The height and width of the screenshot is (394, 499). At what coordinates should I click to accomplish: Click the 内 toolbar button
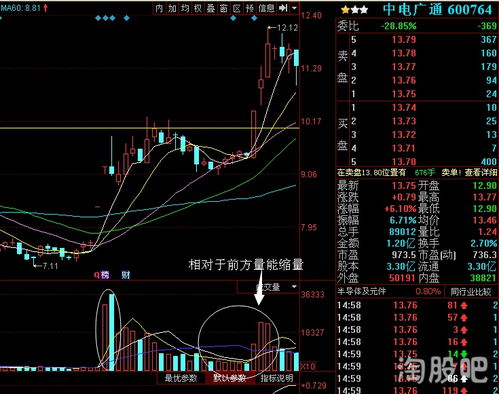tap(159, 8)
